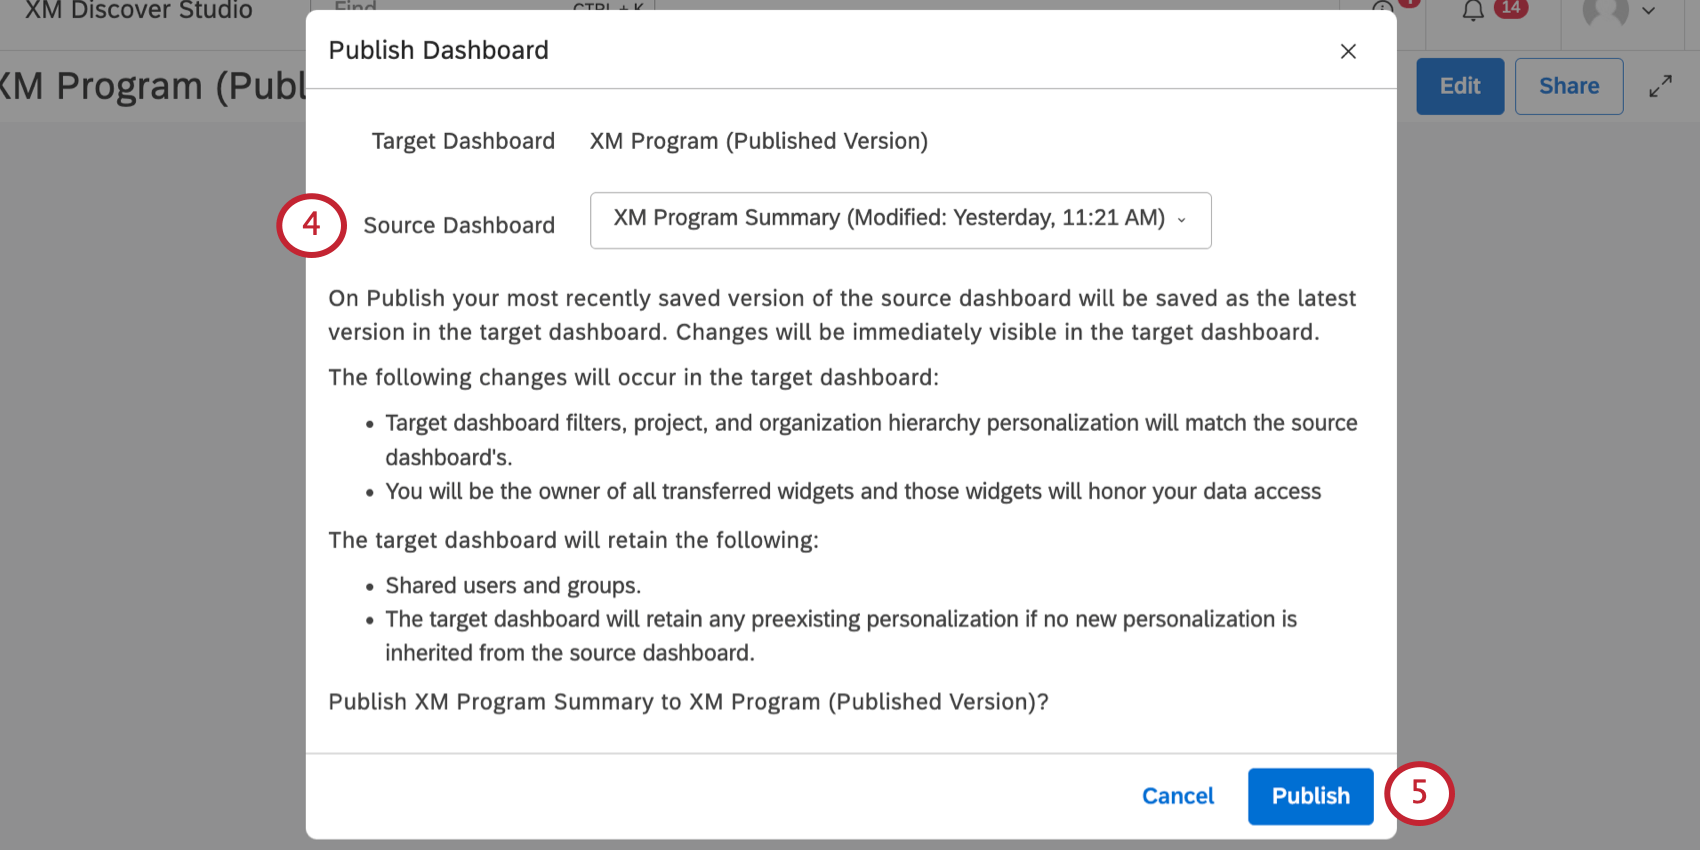
Task: Open the XM Program Summary selector chevron
Action: click(x=1184, y=221)
